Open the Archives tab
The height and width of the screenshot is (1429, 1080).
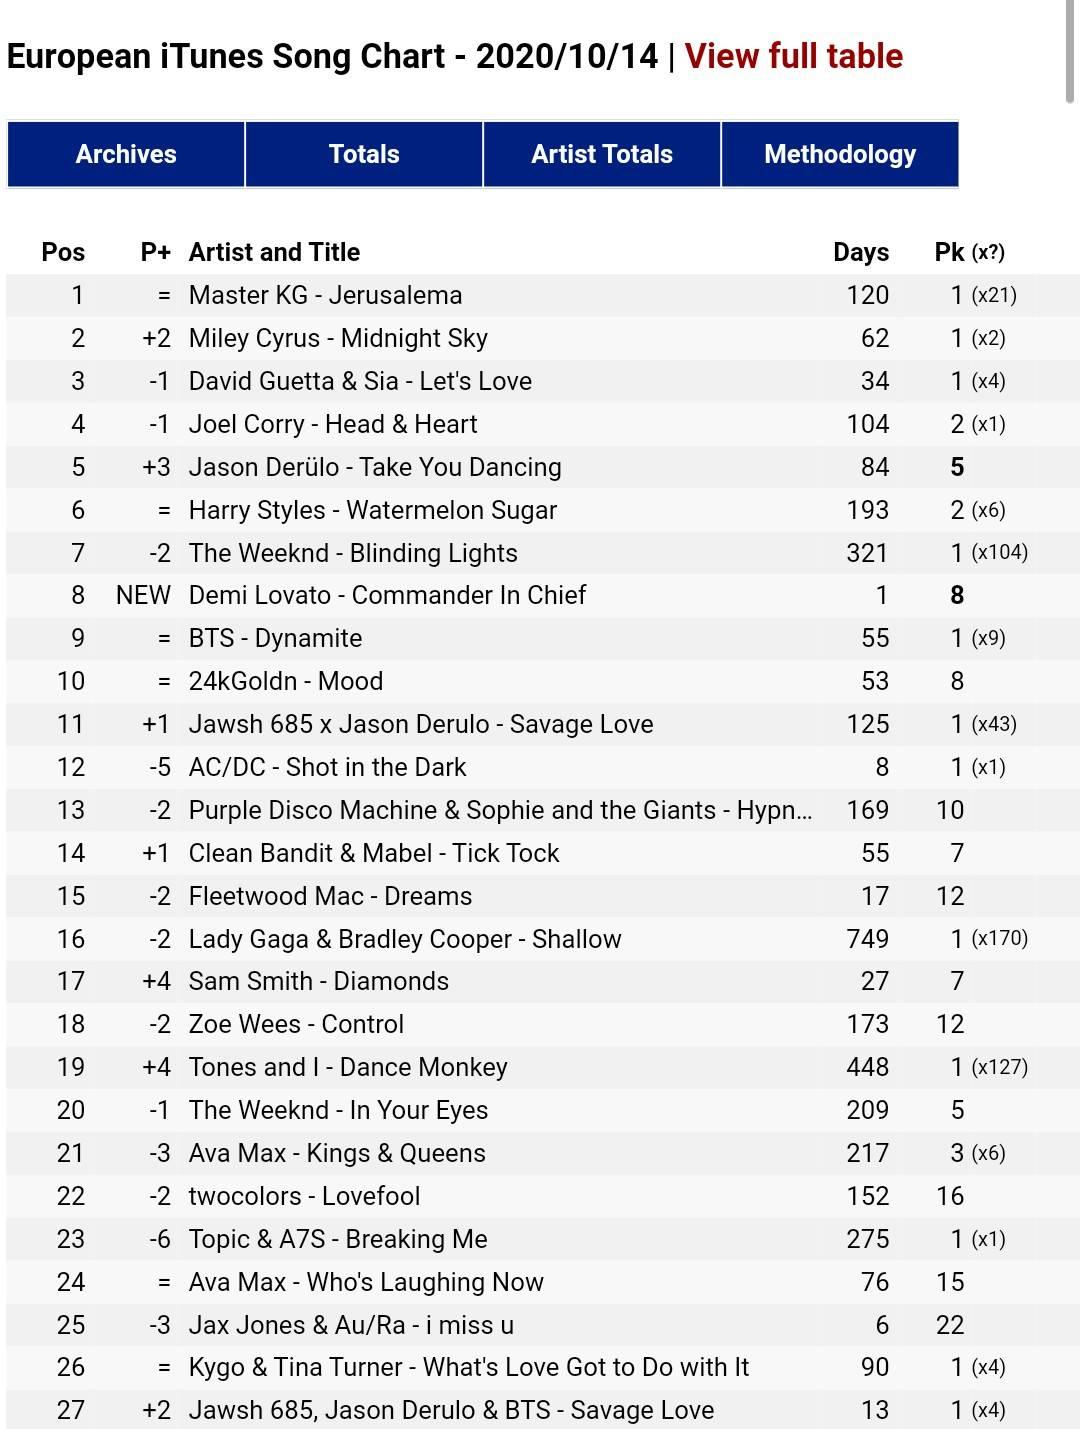(126, 154)
